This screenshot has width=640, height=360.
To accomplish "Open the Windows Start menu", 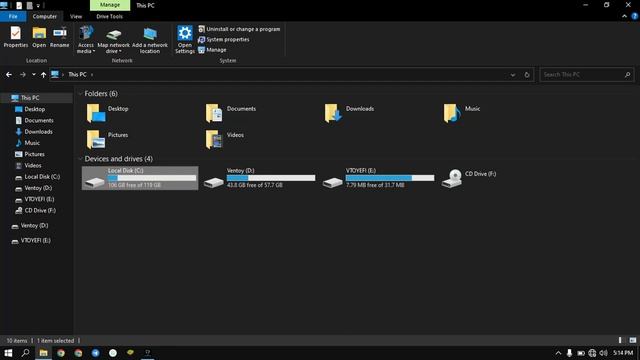I will 8,353.
